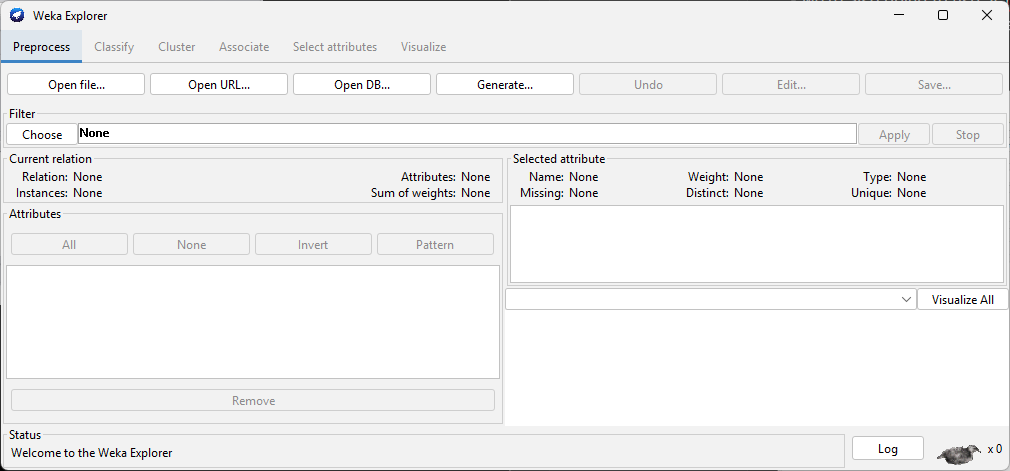Maximize the Weka Explorer window
Image resolution: width=1010 pixels, height=471 pixels.
(x=942, y=15)
